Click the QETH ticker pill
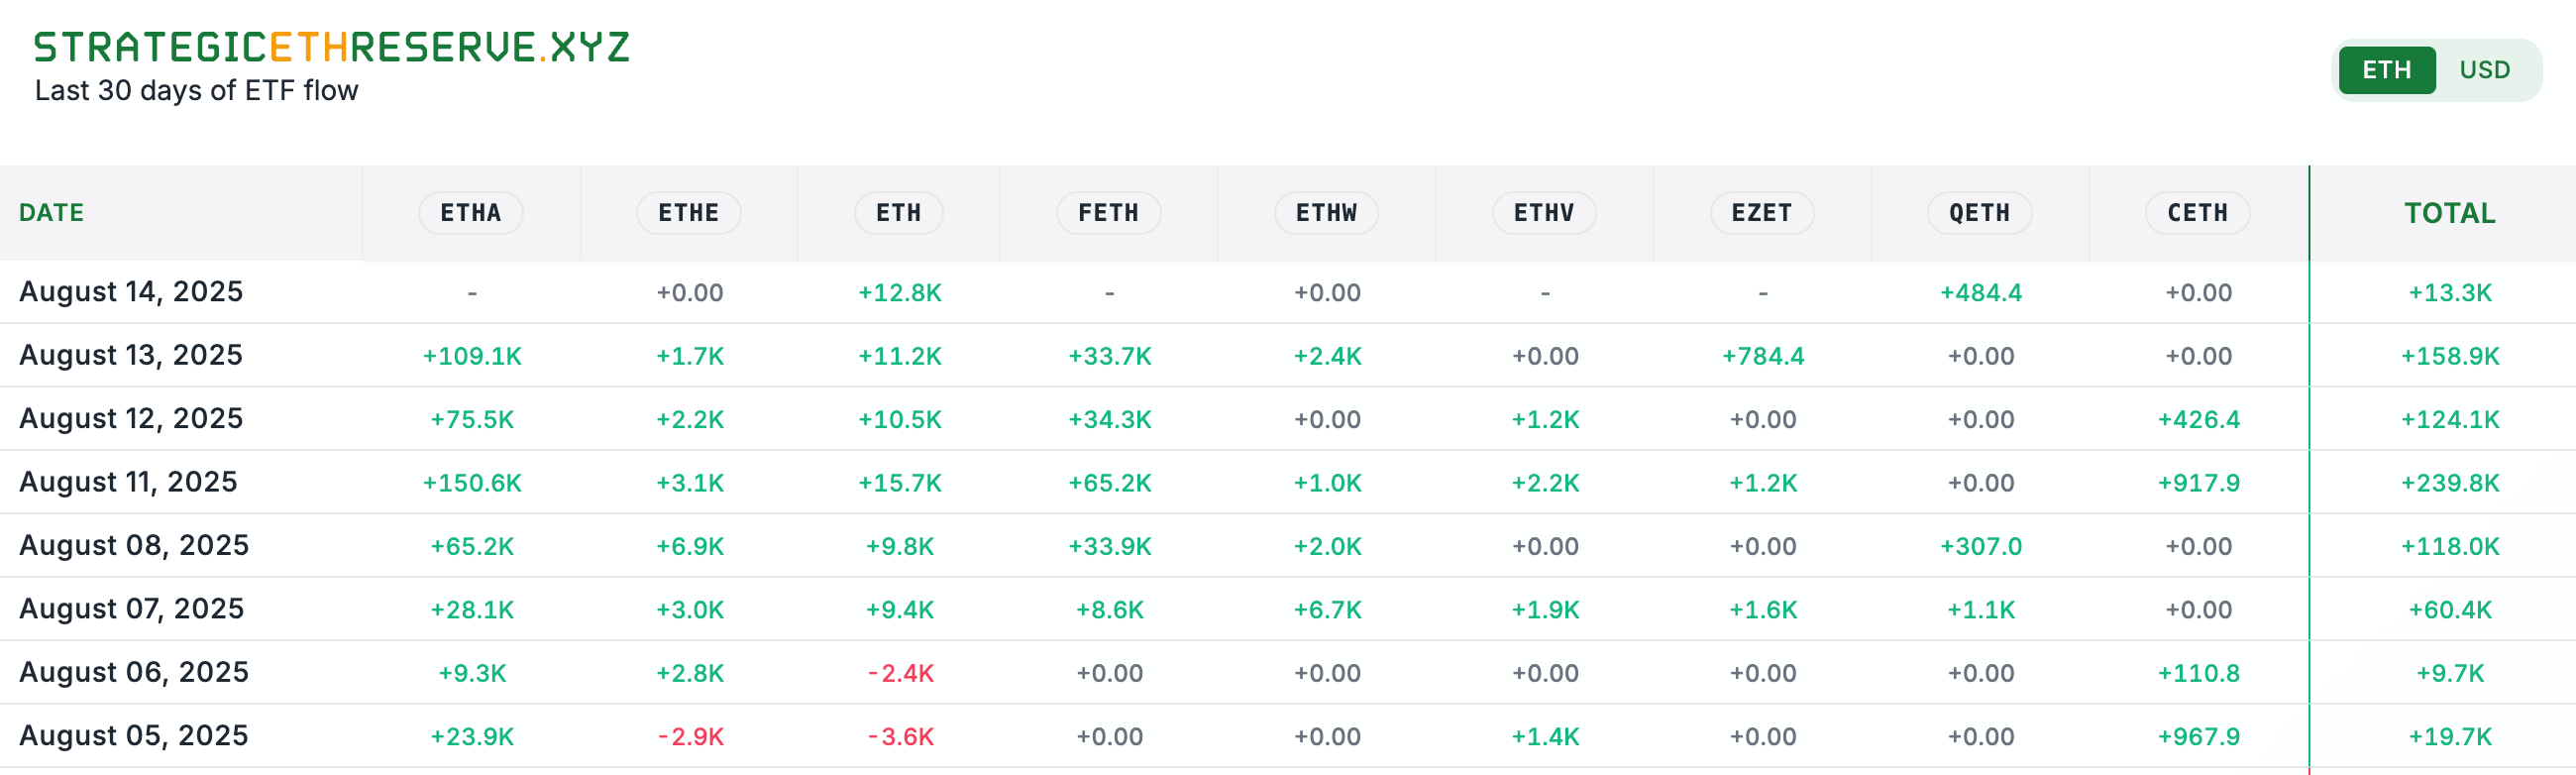 [x=1979, y=213]
